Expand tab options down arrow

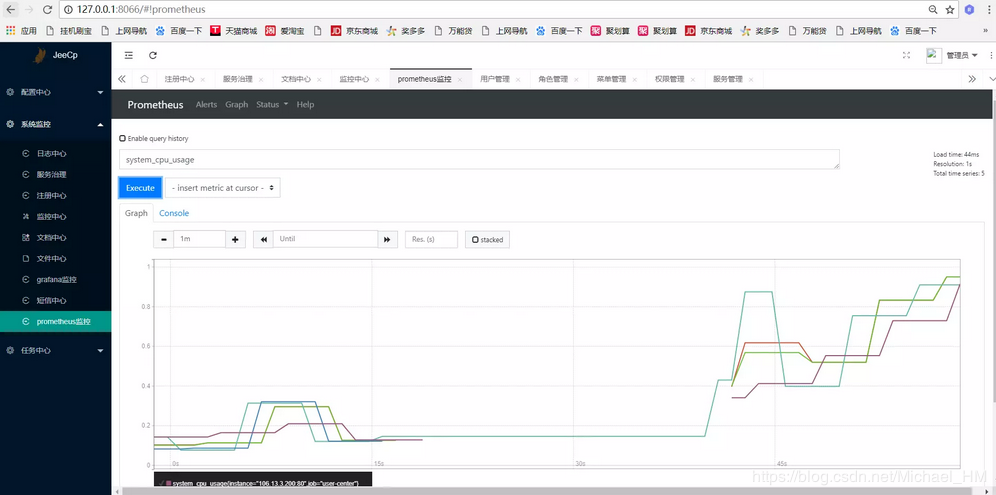click(992, 79)
